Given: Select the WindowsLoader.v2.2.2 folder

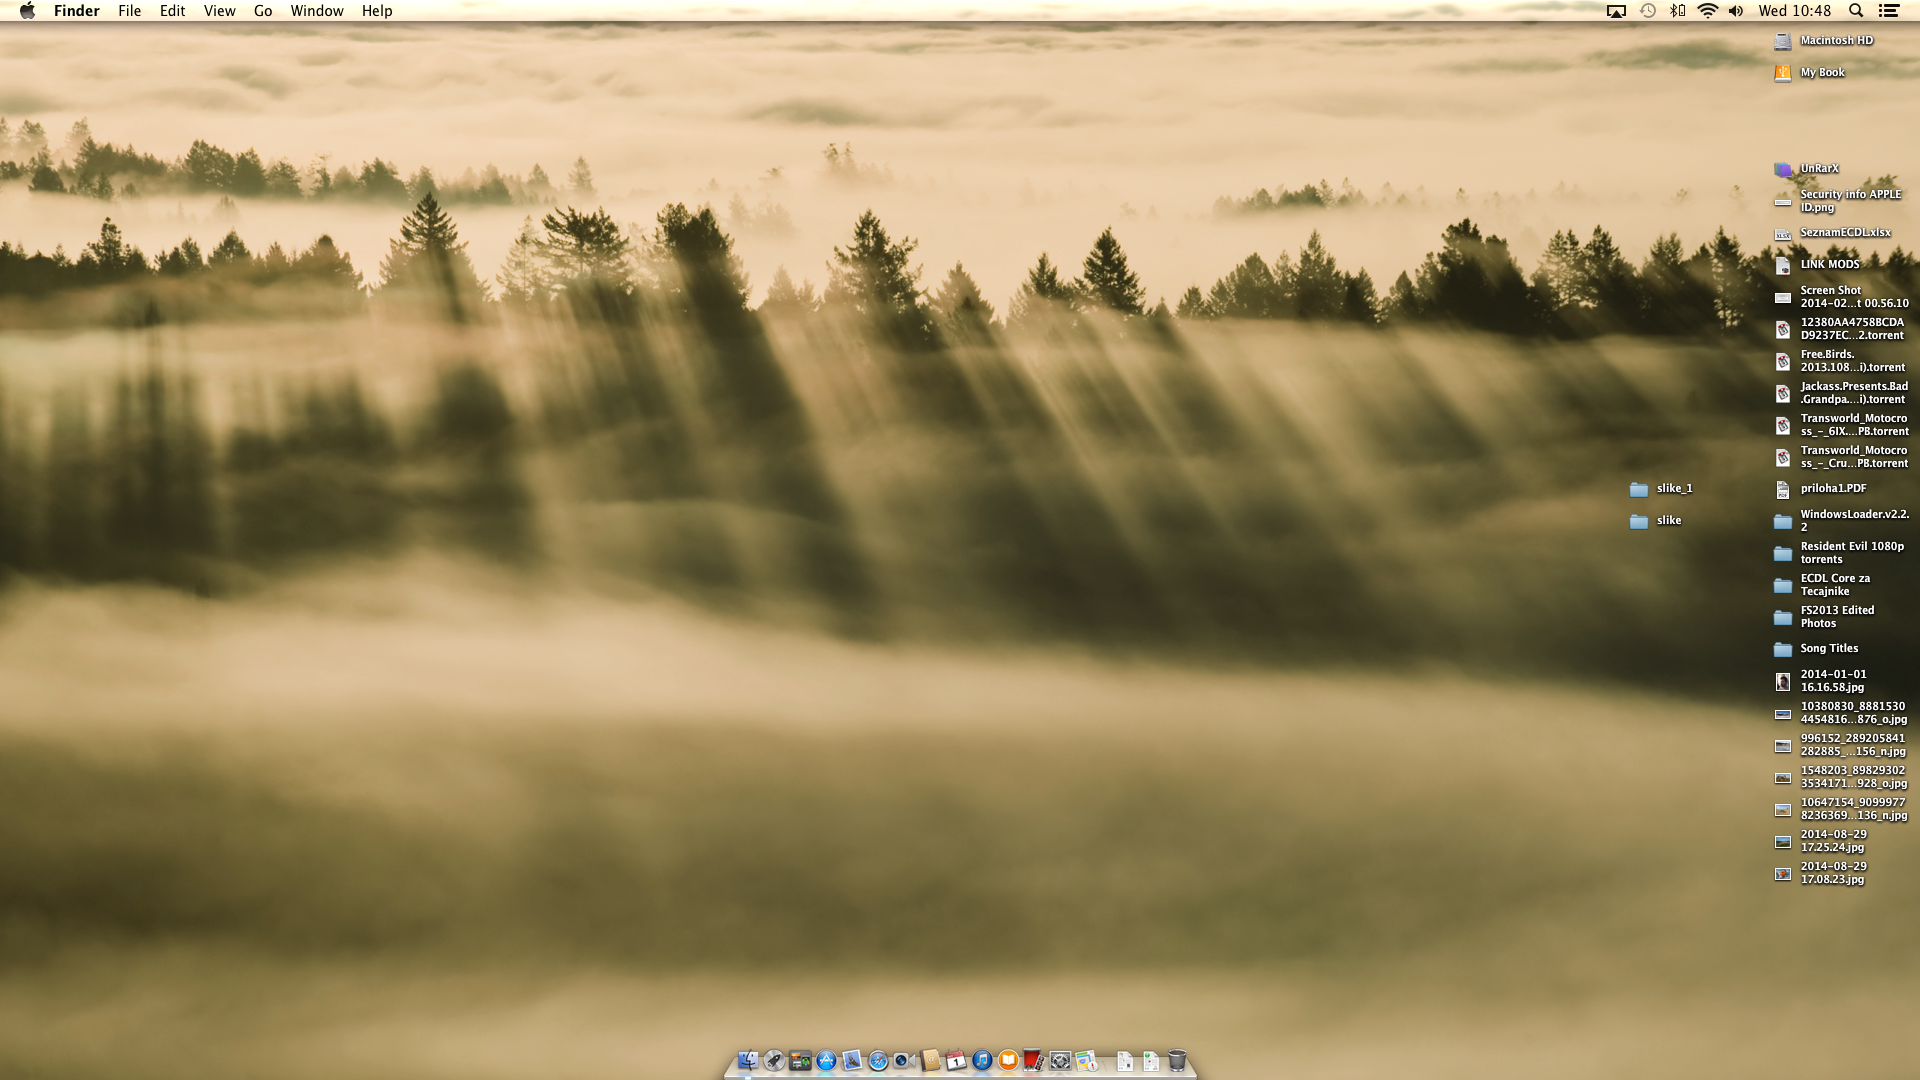Looking at the screenshot, I should 1842,521.
